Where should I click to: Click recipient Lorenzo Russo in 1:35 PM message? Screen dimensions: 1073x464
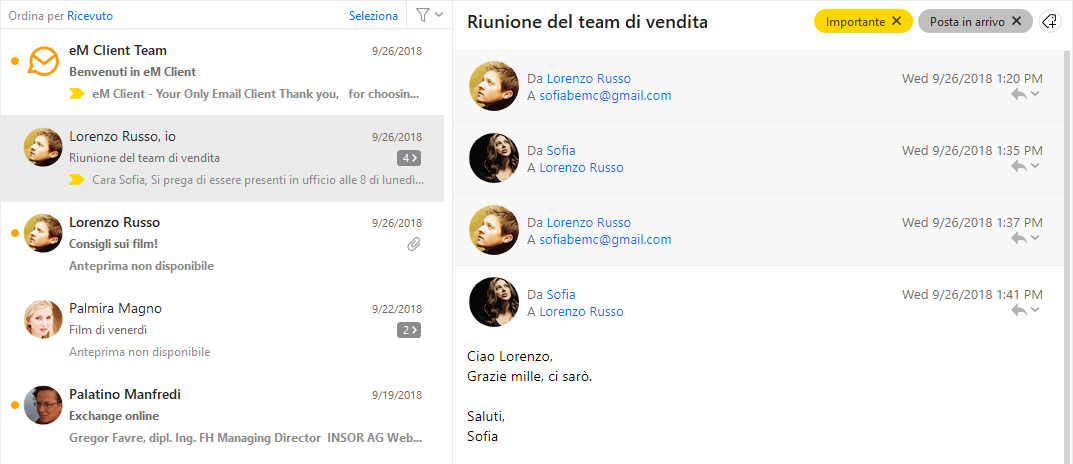click(x=582, y=168)
